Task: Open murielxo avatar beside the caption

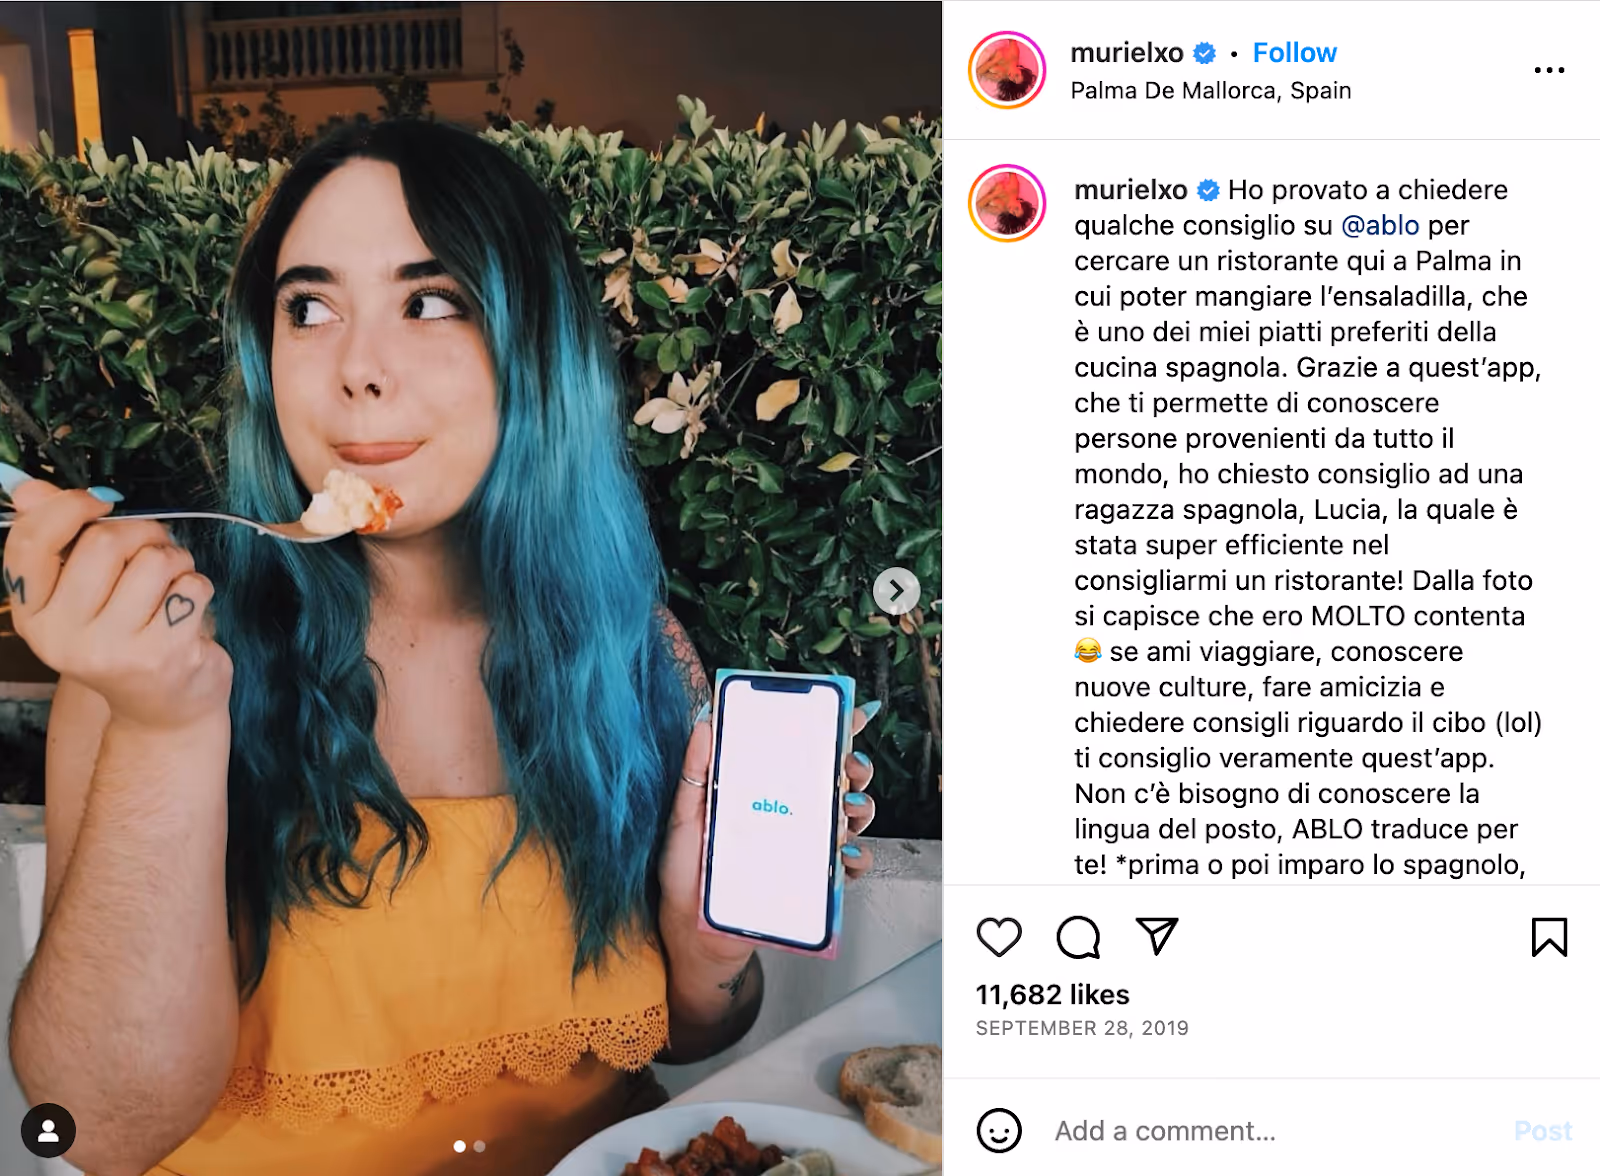Action: point(1007,203)
